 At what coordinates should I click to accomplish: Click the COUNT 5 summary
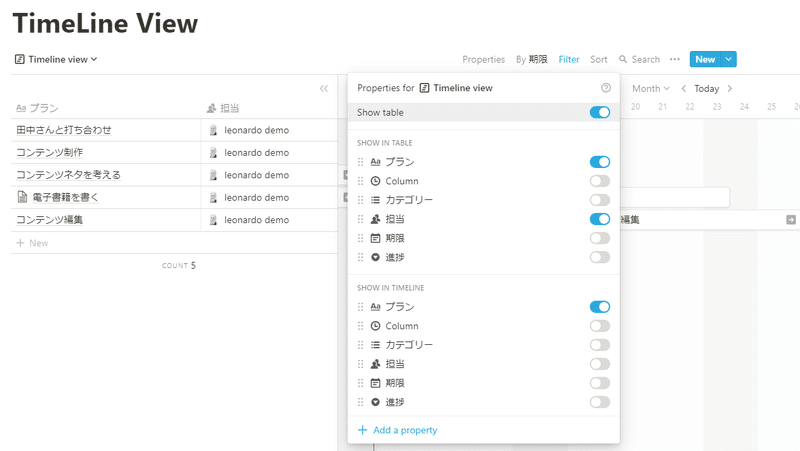(x=179, y=265)
